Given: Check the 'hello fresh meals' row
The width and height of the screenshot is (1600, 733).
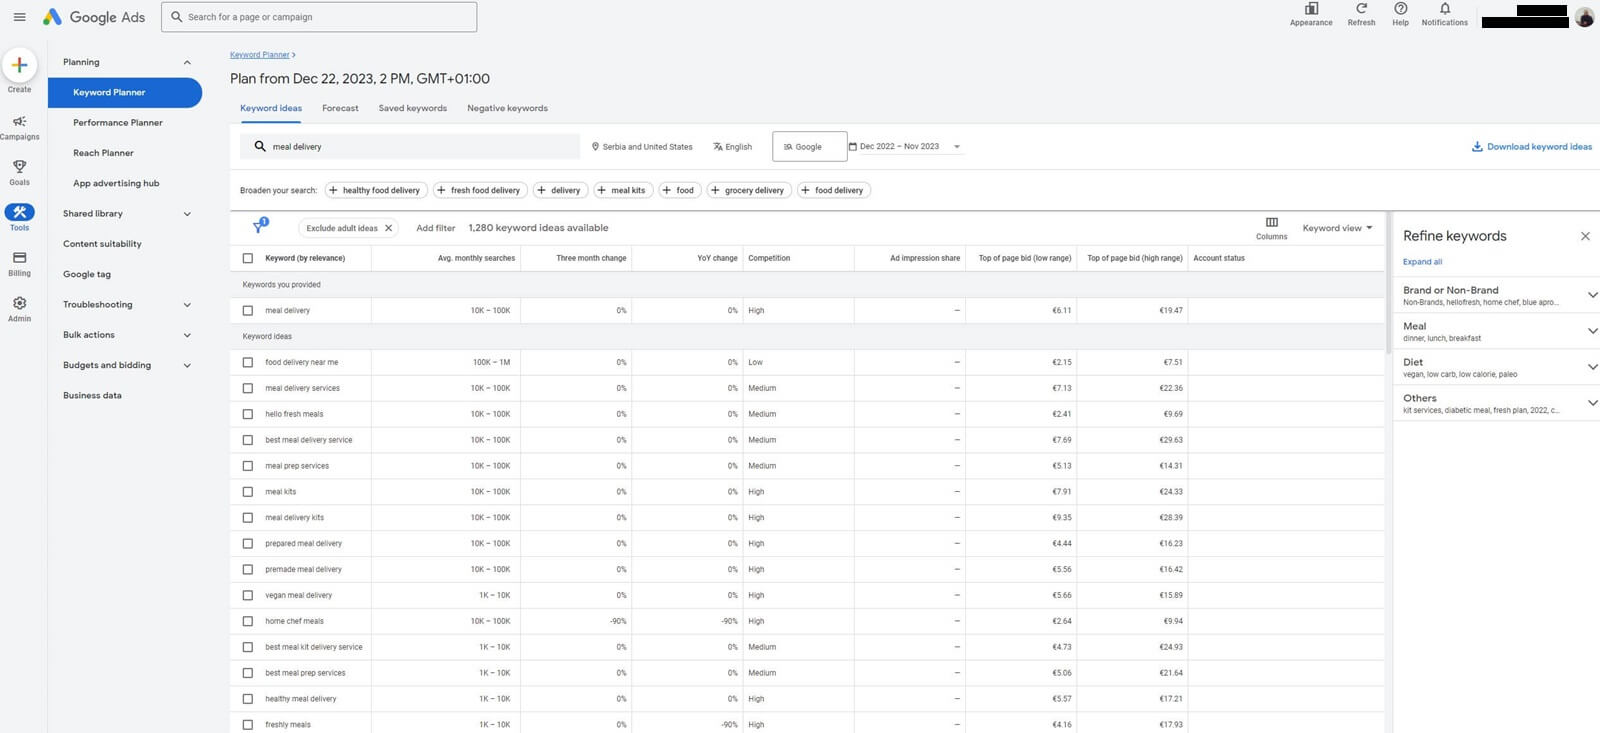Looking at the screenshot, I should pyautogui.click(x=248, y=414).
